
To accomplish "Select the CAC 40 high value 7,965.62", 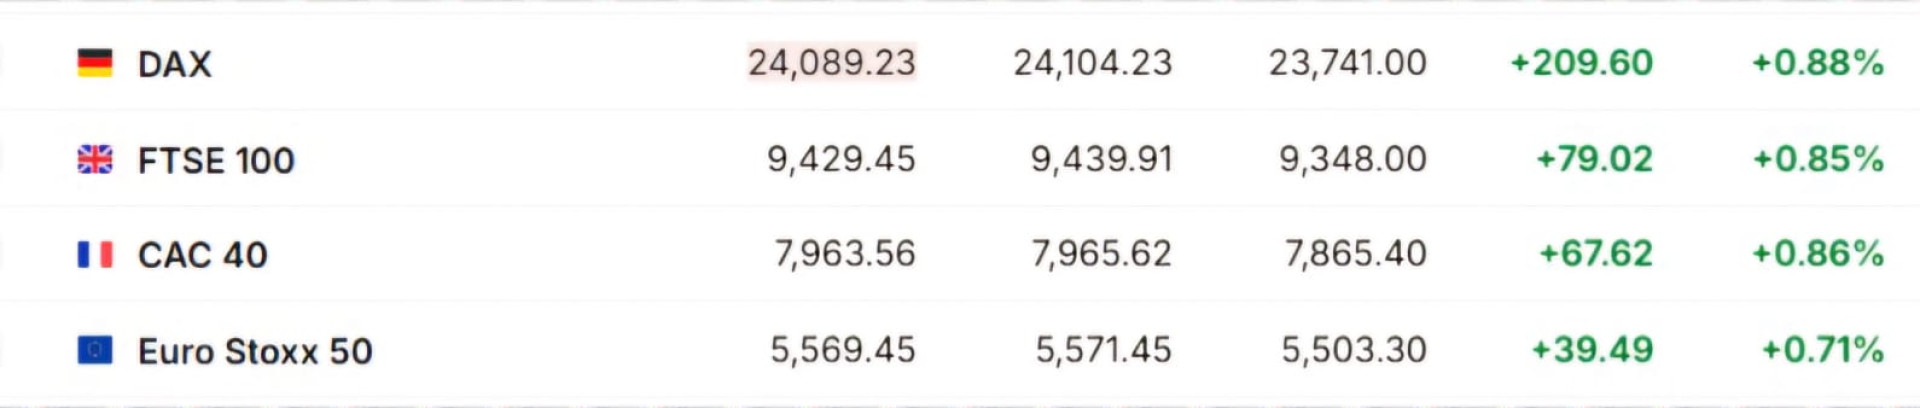I will pos(1101,254).
